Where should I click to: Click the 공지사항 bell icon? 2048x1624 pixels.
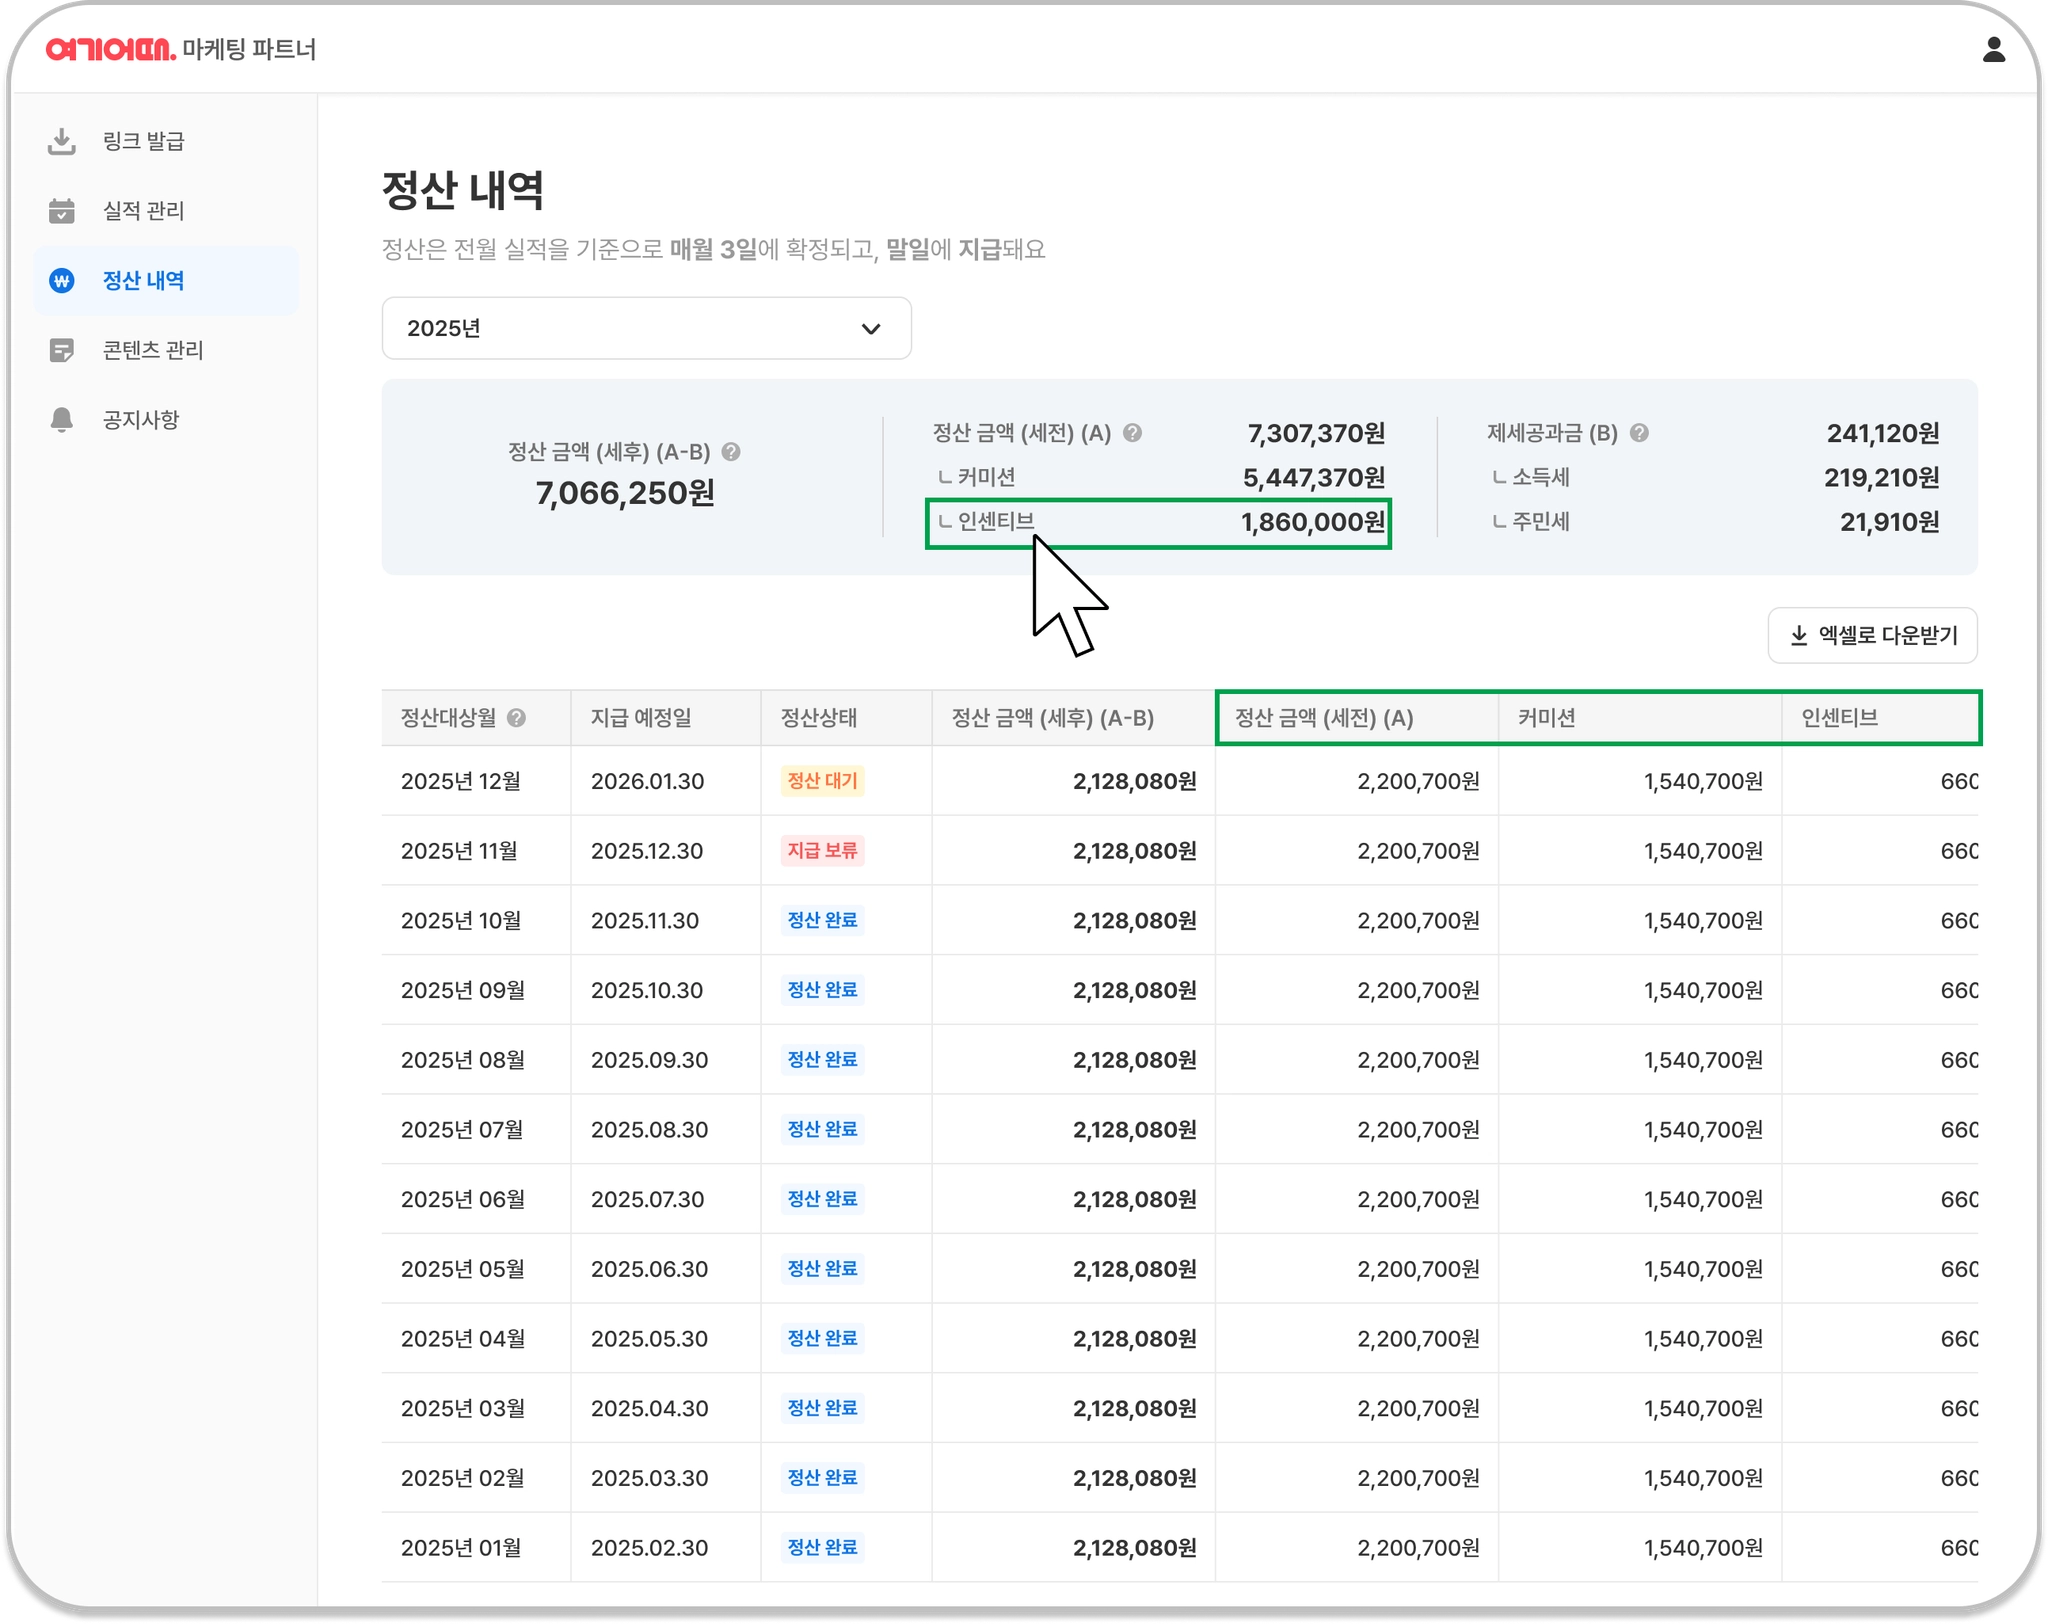coord(62,420)
